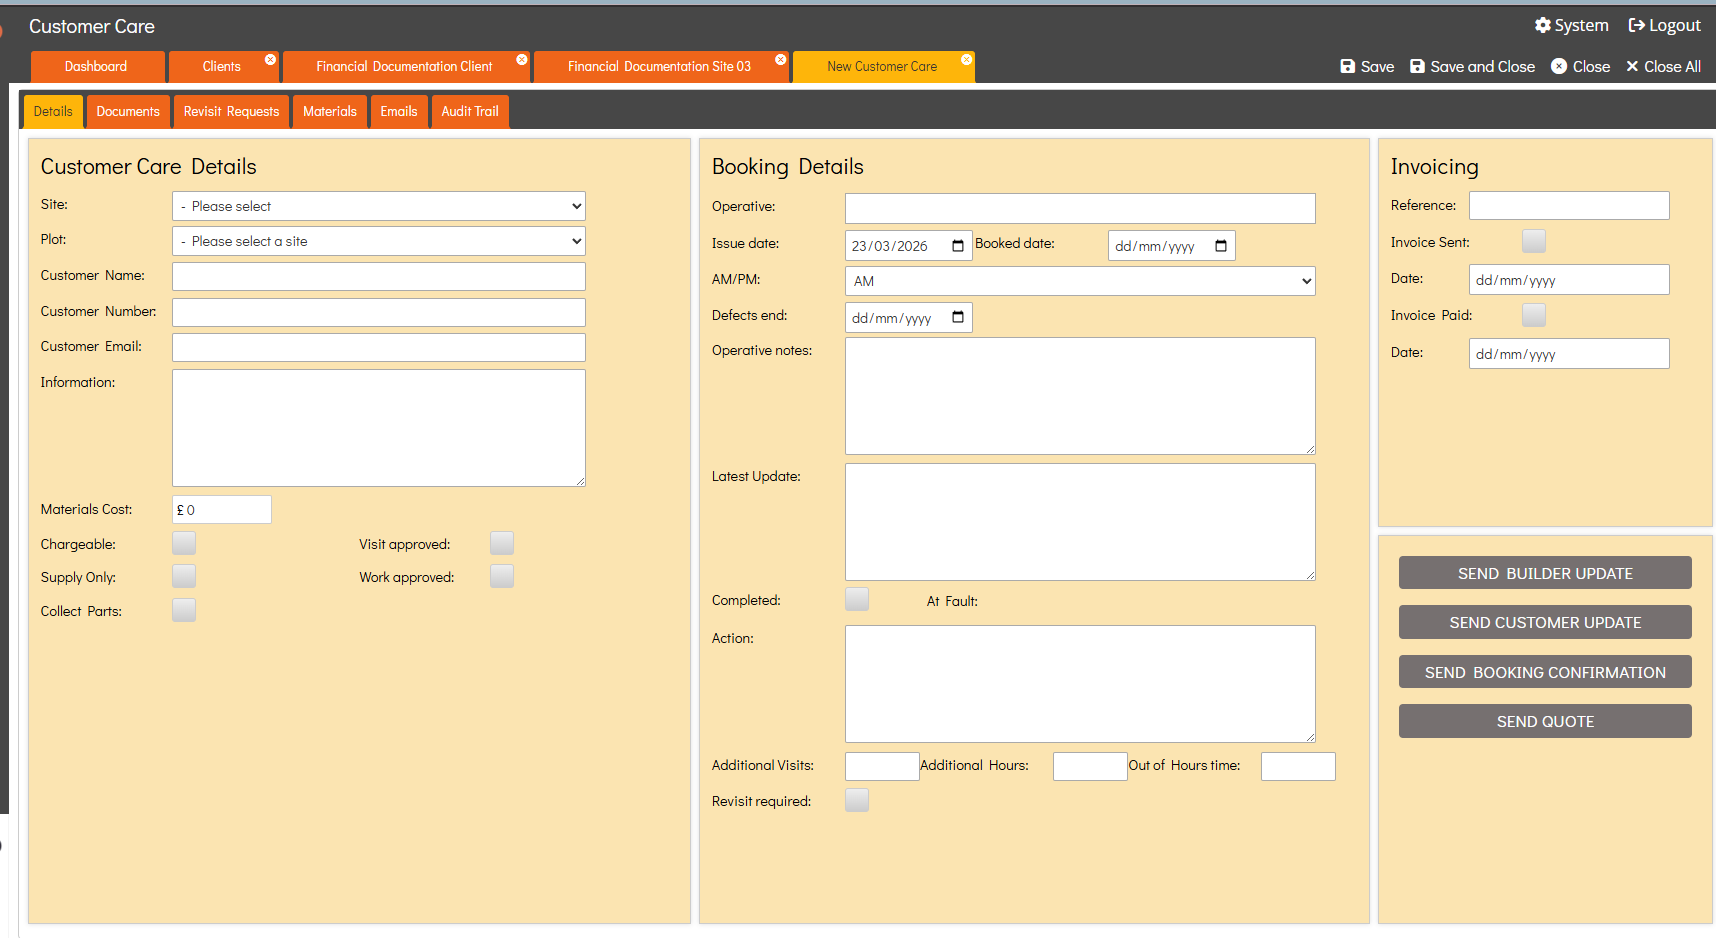Screen dimensions: 1716x938
Task: Open the Financial Documentation Site 03 tab
Action: 661,67
